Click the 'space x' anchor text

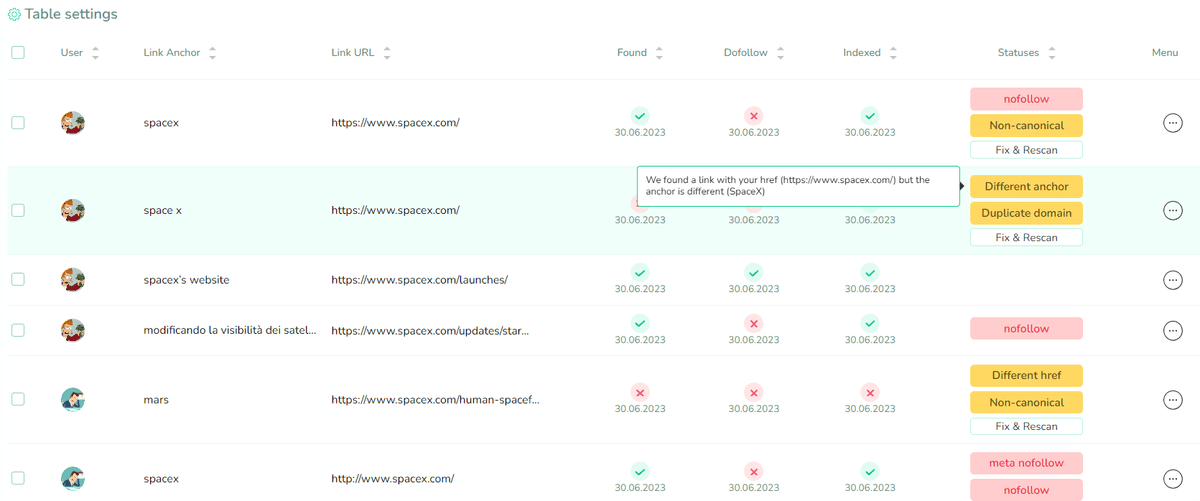click(x=163, y=211)
